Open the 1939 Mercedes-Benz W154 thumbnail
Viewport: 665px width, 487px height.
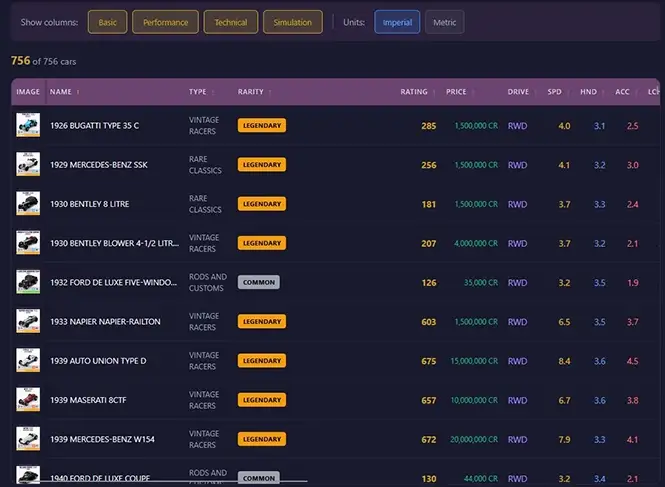coord(28,439)
